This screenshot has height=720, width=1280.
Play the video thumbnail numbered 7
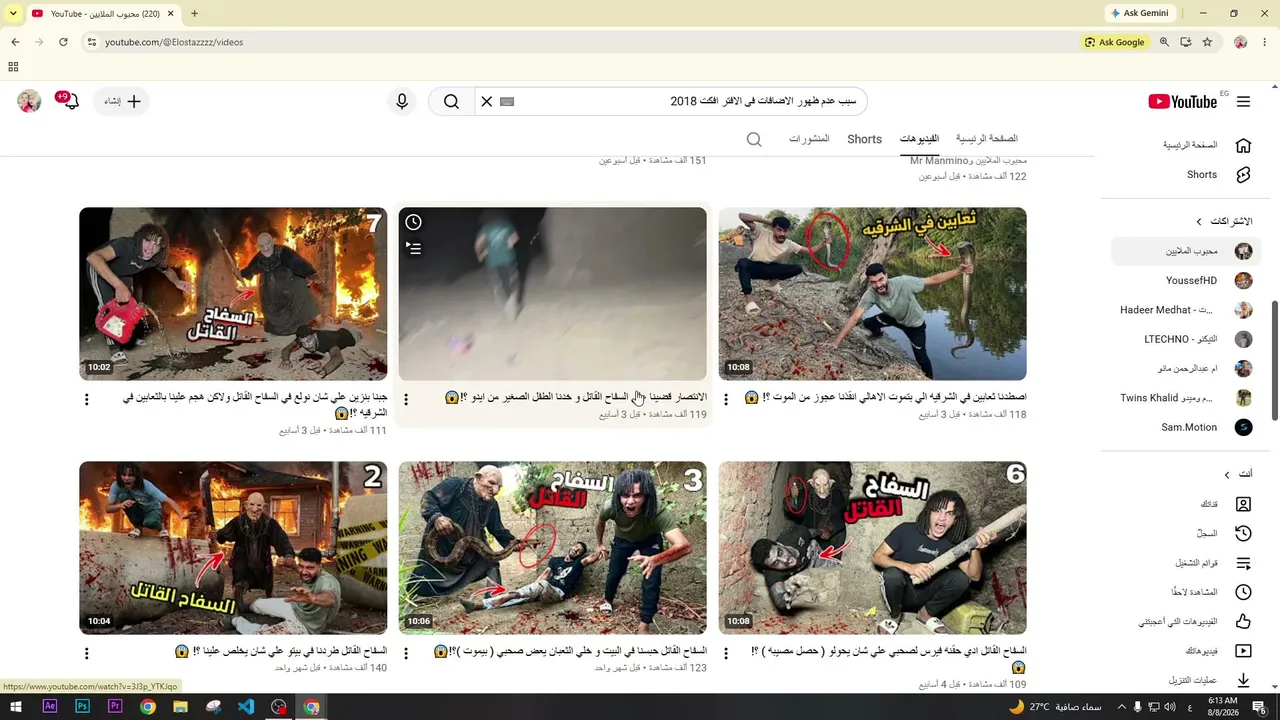(233, 294)
